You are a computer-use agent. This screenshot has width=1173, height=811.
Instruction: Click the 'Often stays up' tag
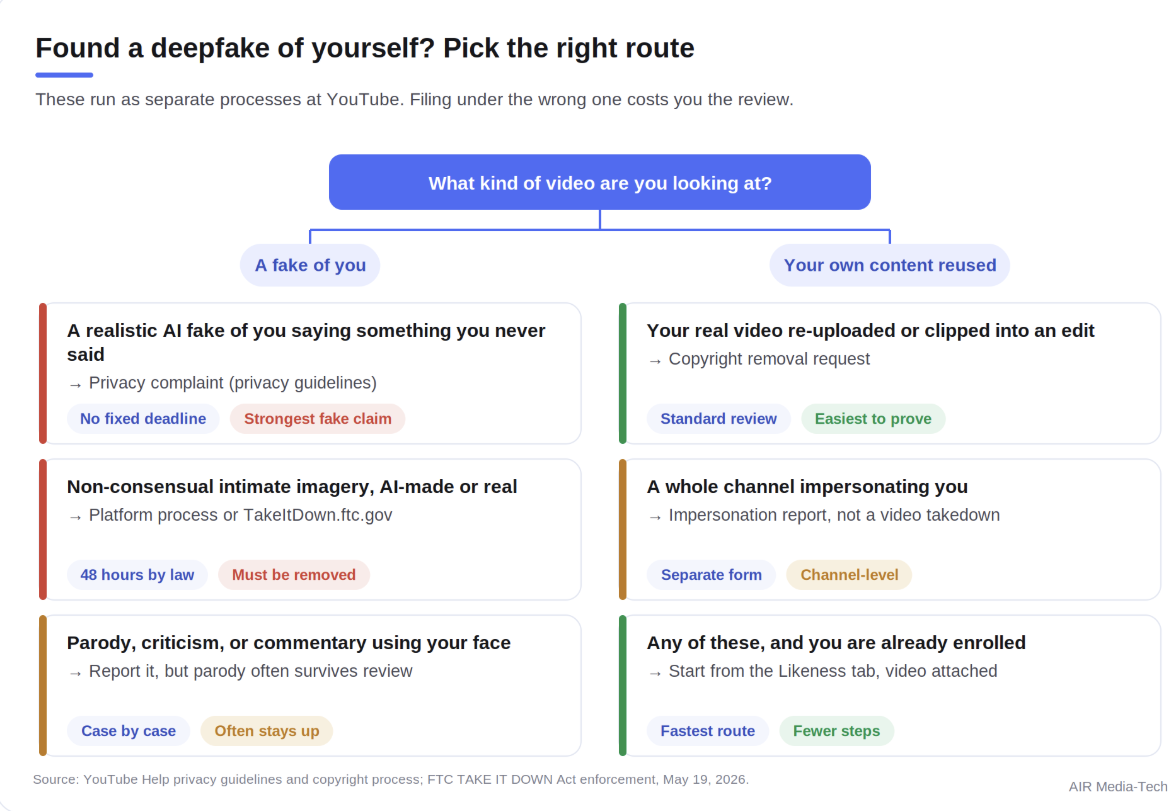[266, 731]
